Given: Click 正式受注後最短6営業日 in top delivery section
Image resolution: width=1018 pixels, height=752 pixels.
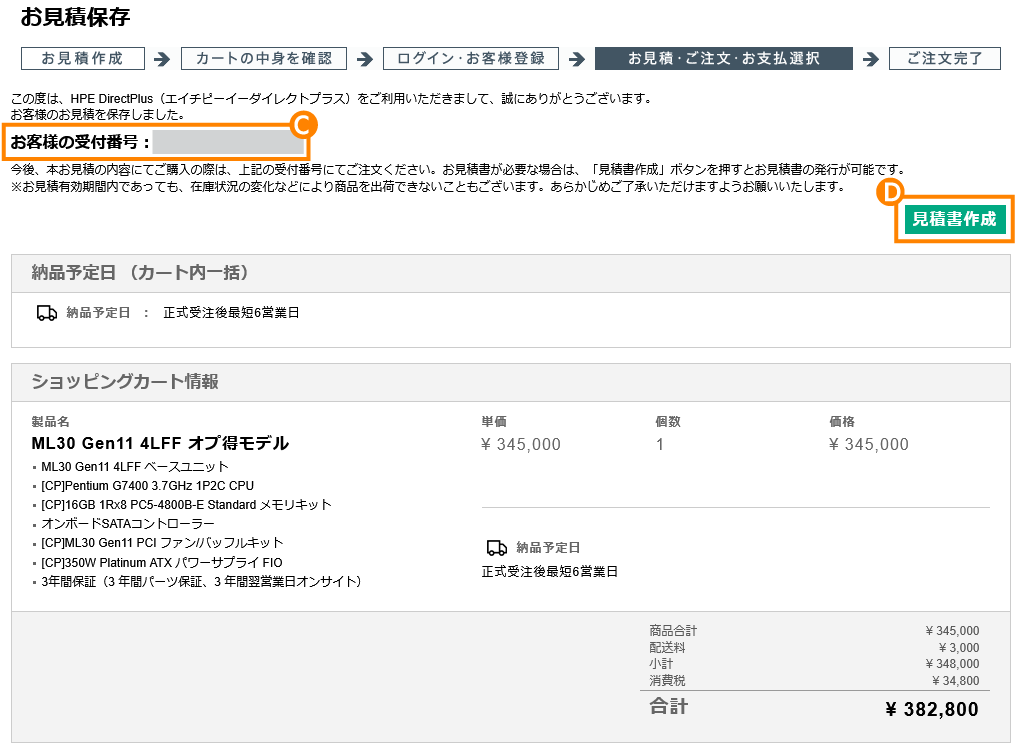Looking at the screenshot, I should [231, 313].
